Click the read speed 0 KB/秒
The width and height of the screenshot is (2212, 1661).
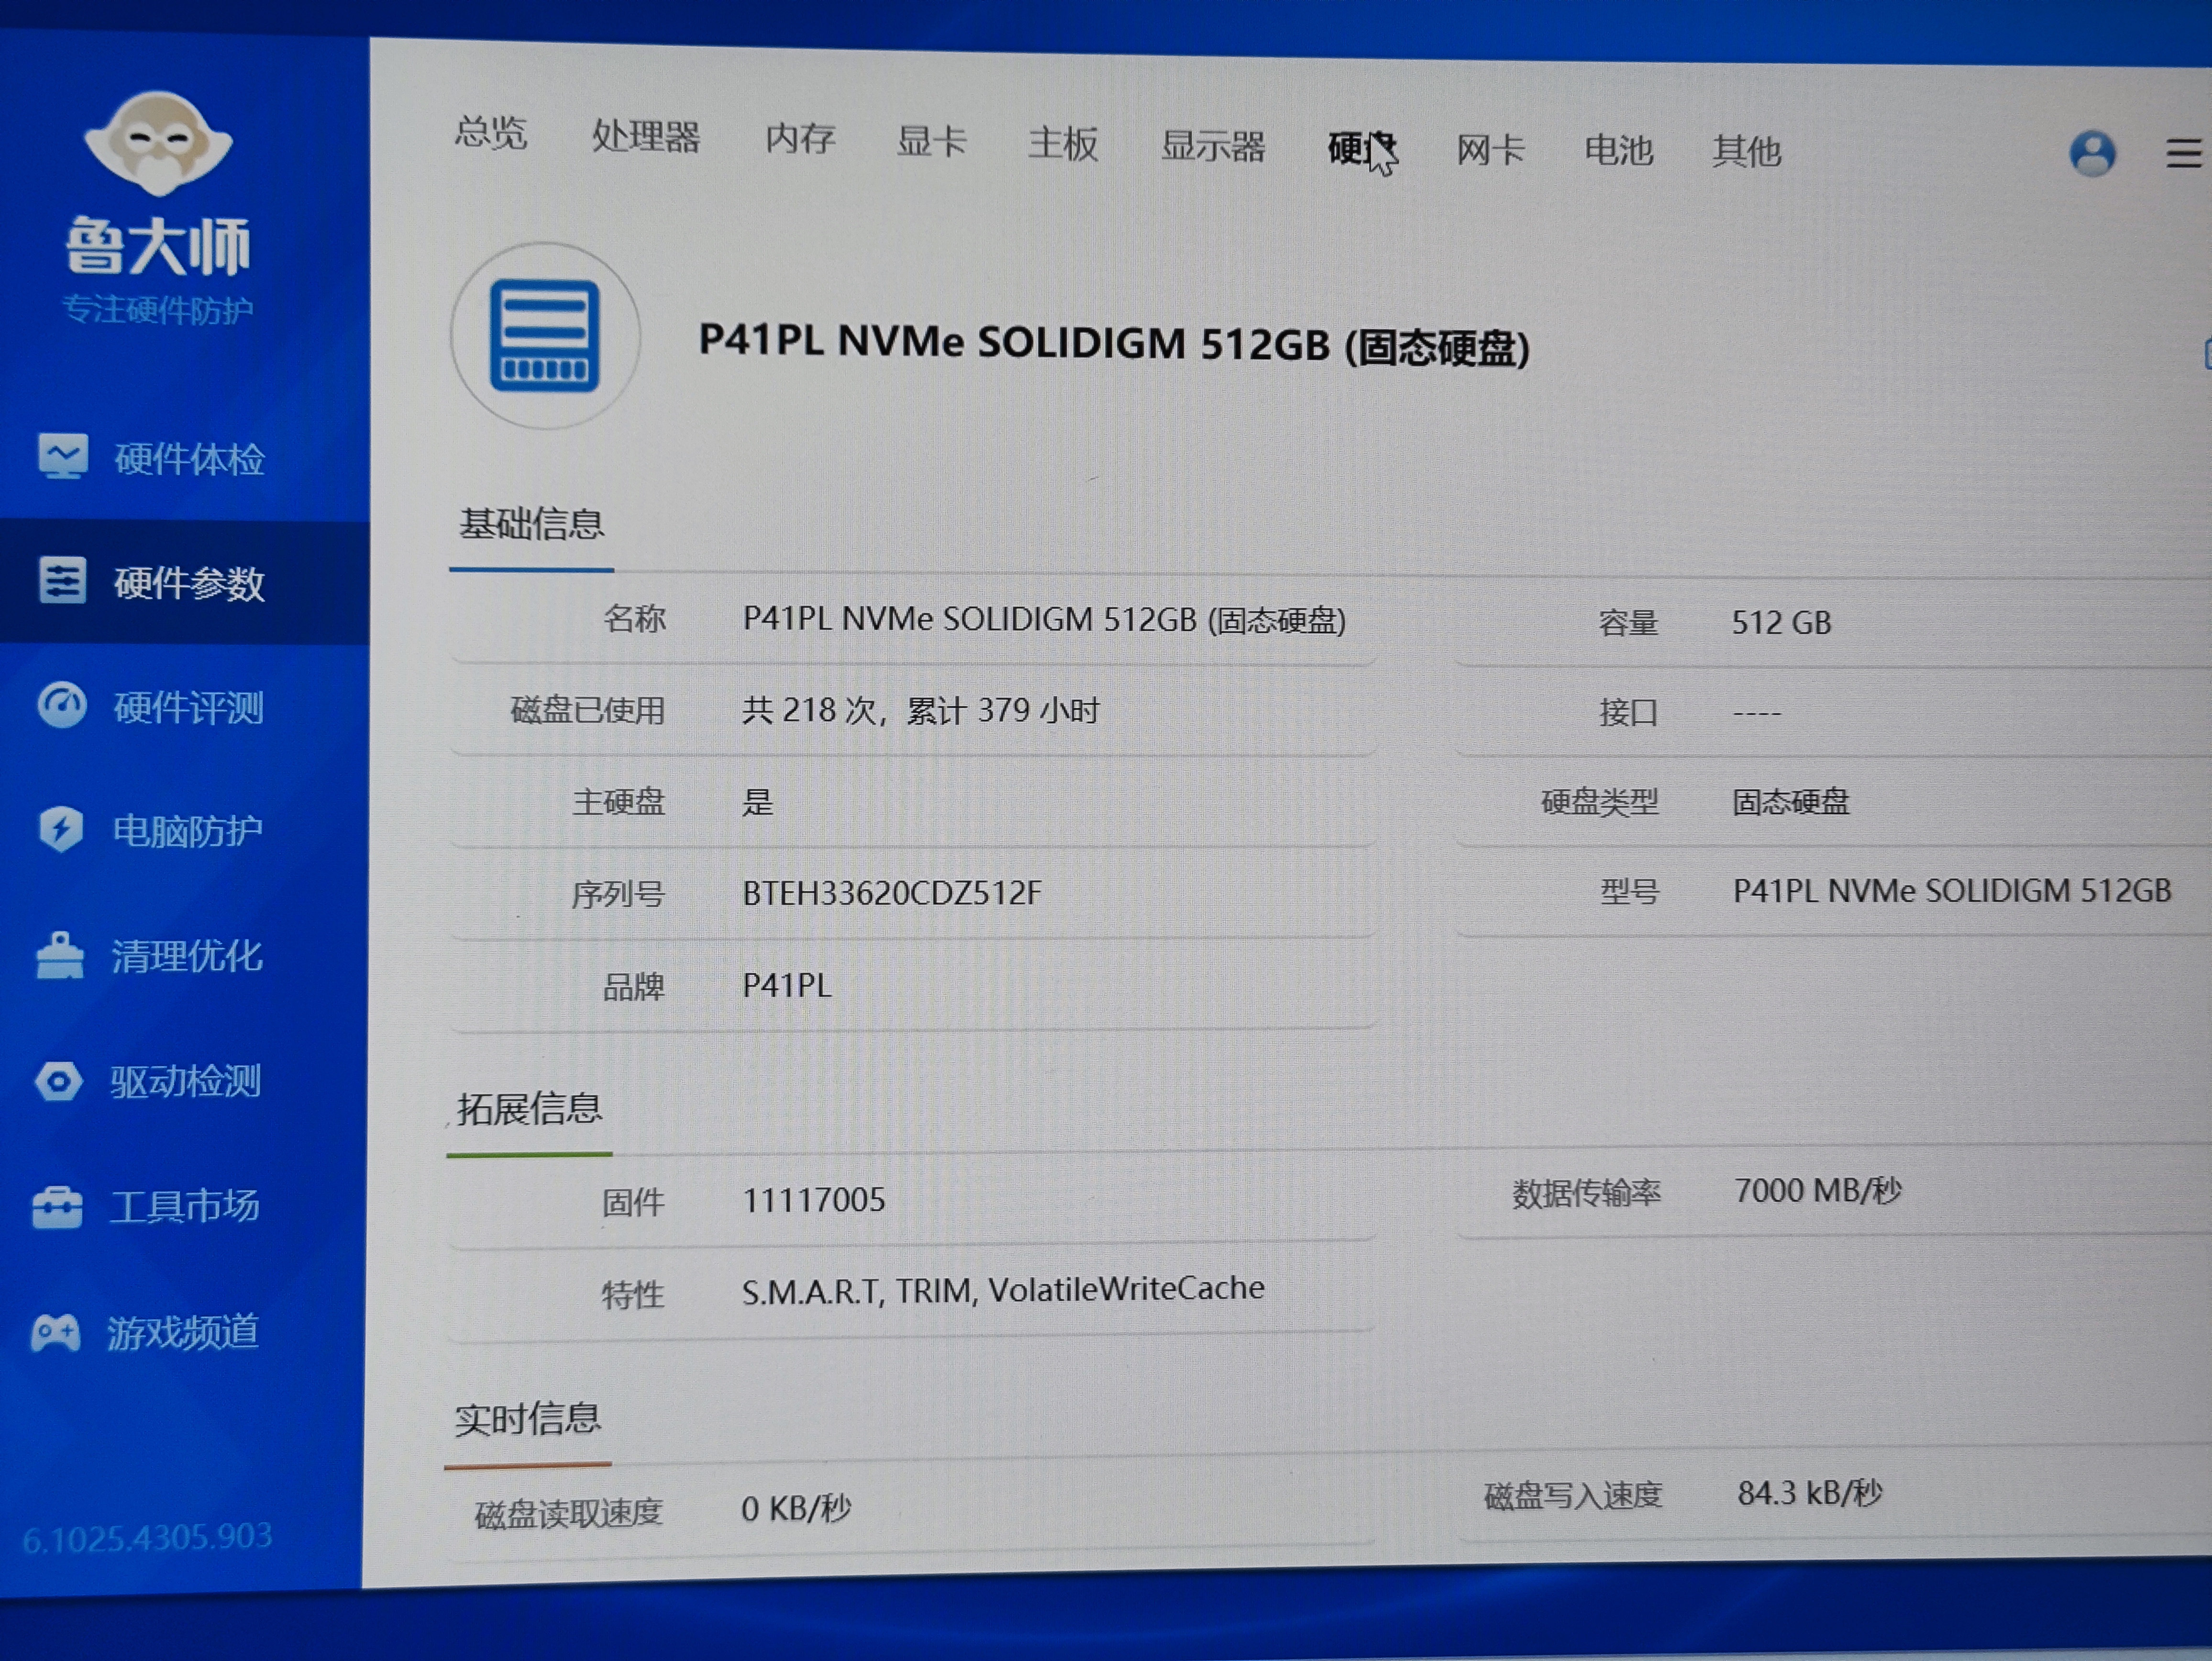click(x=795, y=1508)
